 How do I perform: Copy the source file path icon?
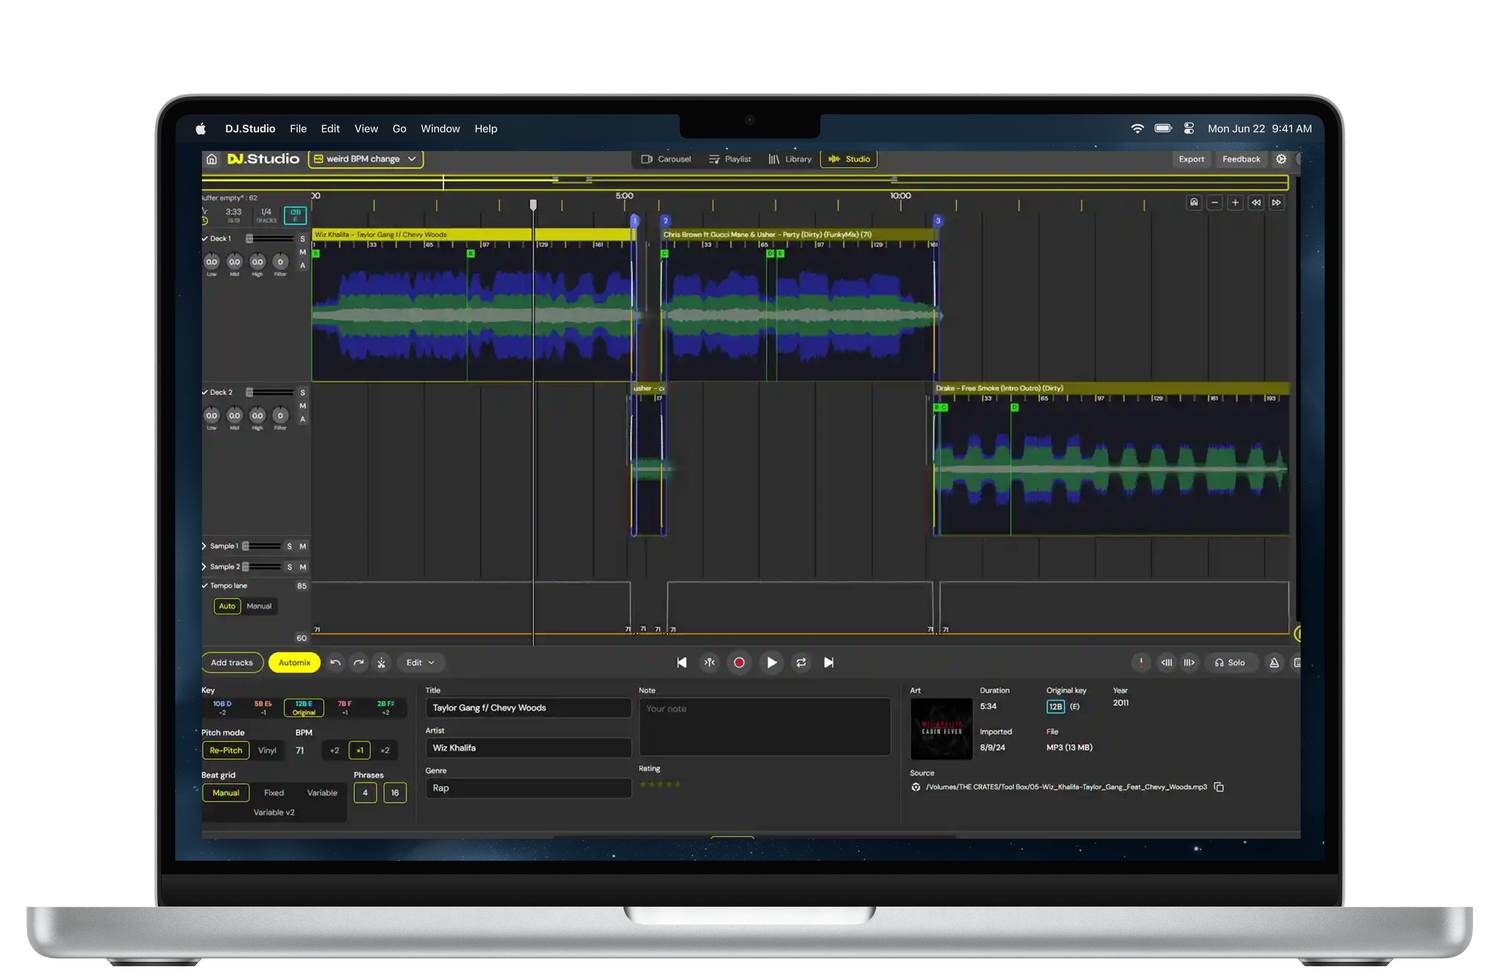pos(1219,787)
